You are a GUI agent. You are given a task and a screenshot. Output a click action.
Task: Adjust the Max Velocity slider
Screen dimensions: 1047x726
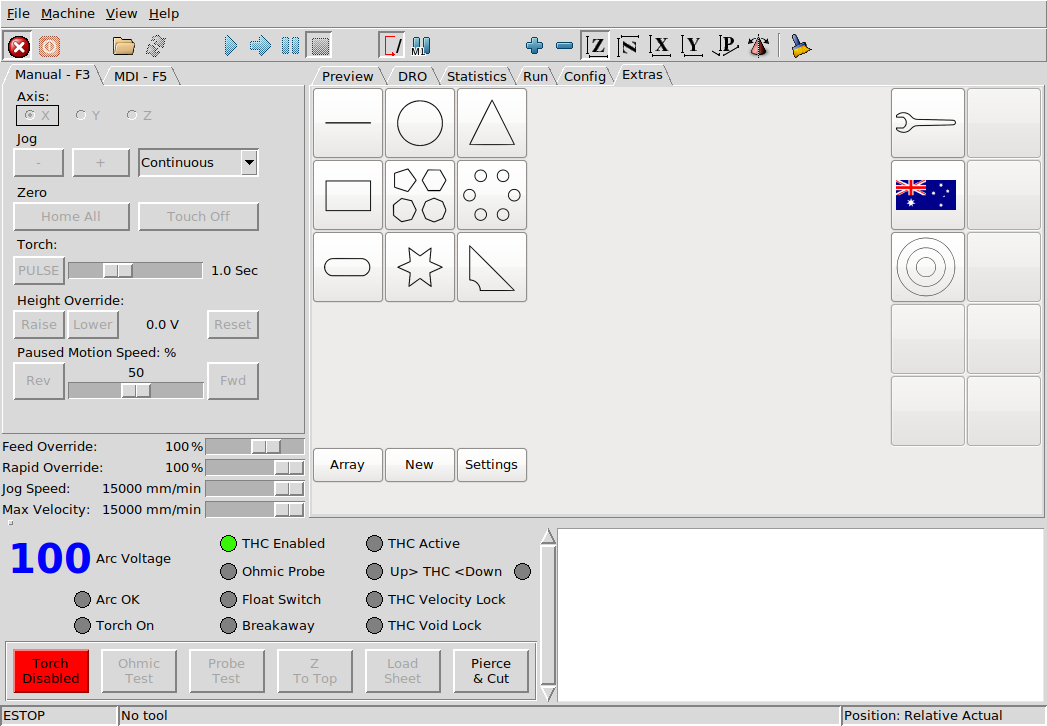255,510
